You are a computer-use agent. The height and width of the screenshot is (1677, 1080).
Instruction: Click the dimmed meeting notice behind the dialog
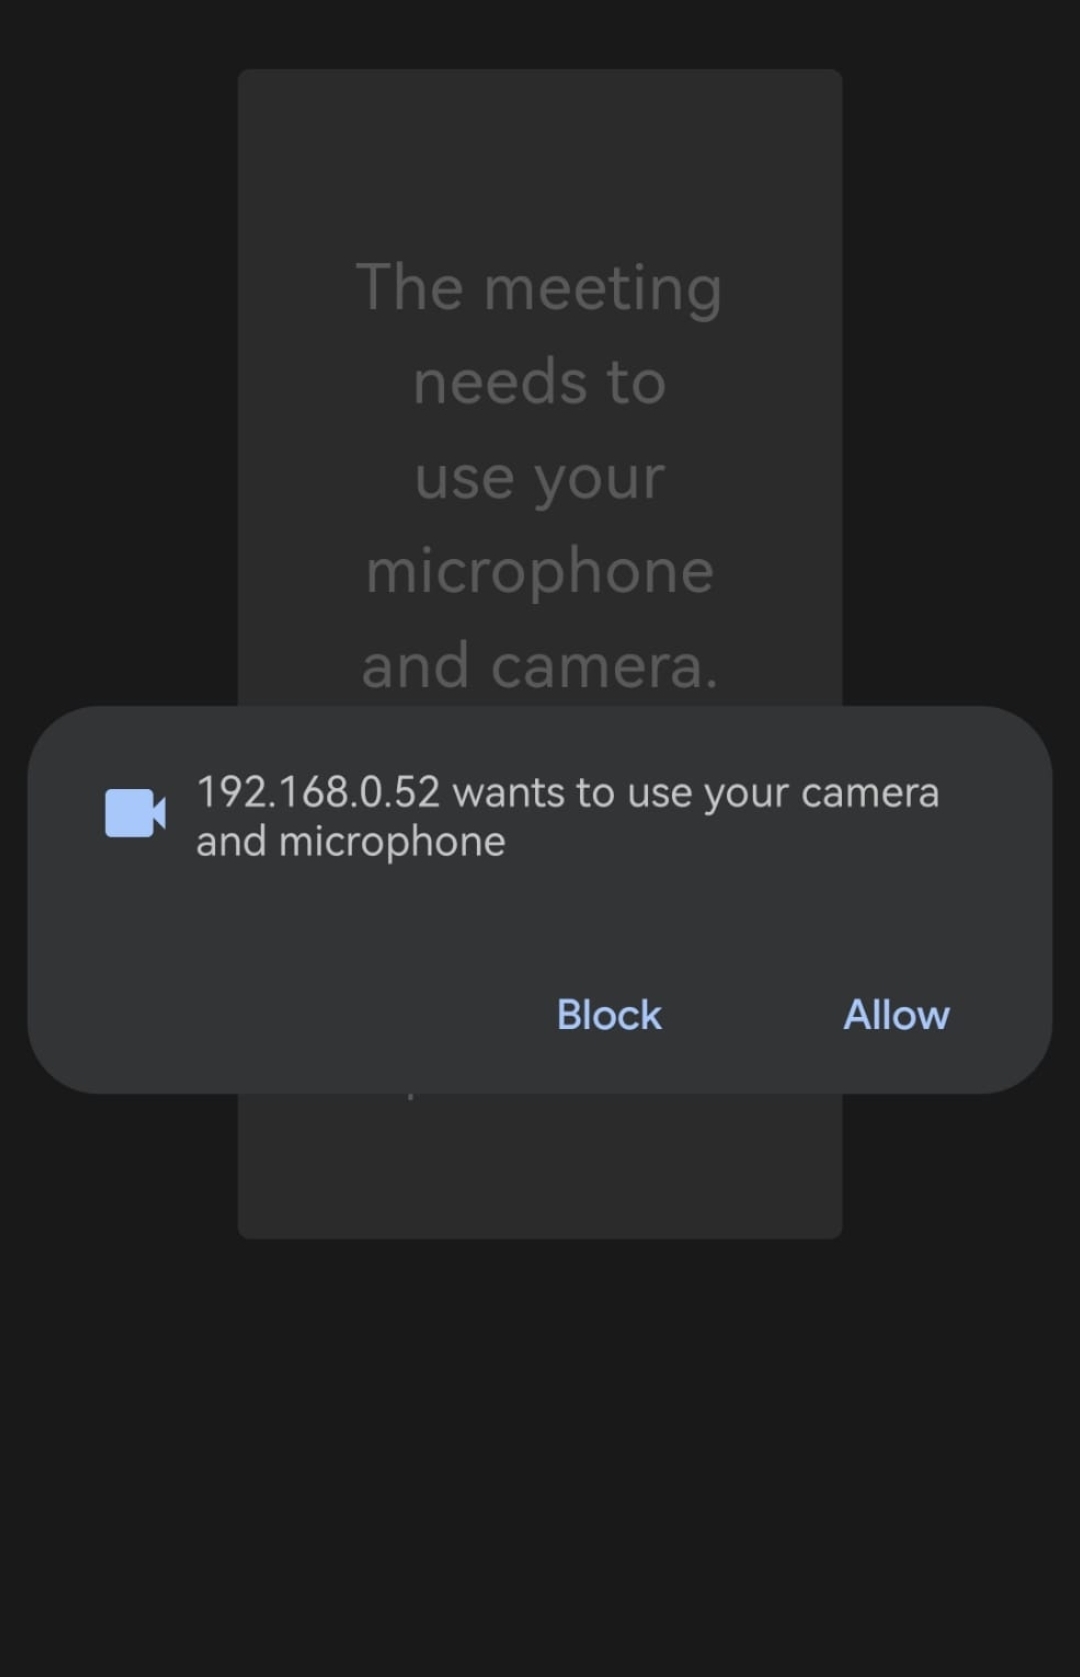pos(540,470)
